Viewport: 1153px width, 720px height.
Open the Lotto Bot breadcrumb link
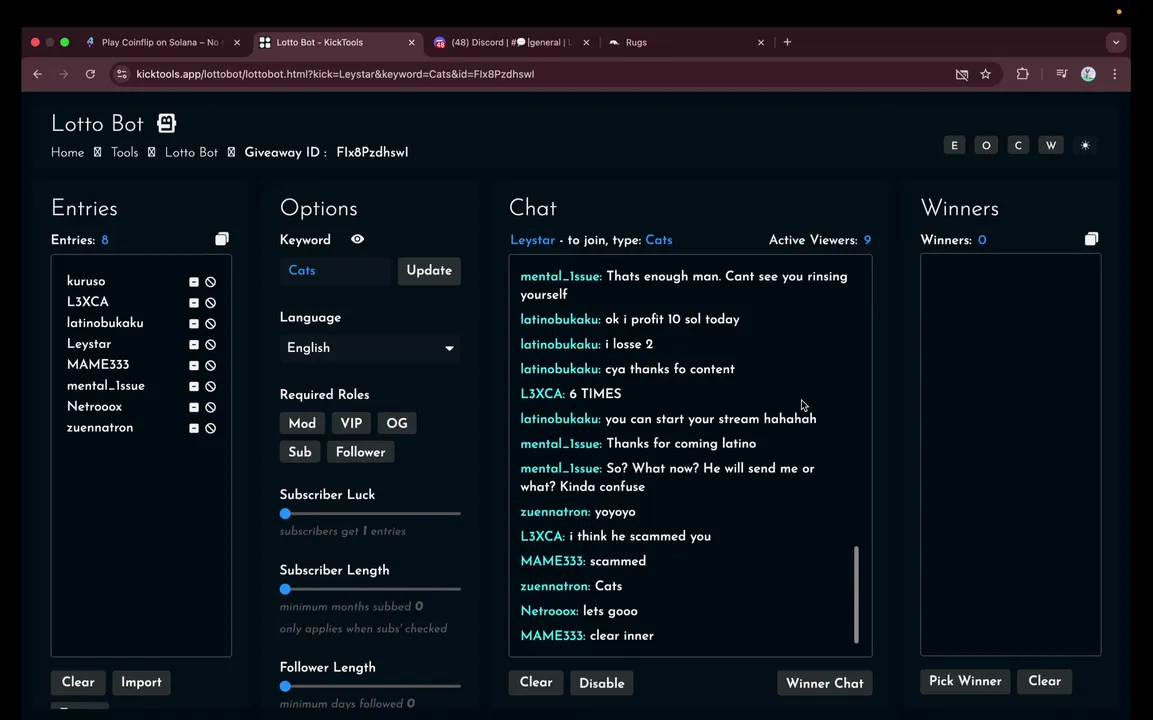[191, 153]
